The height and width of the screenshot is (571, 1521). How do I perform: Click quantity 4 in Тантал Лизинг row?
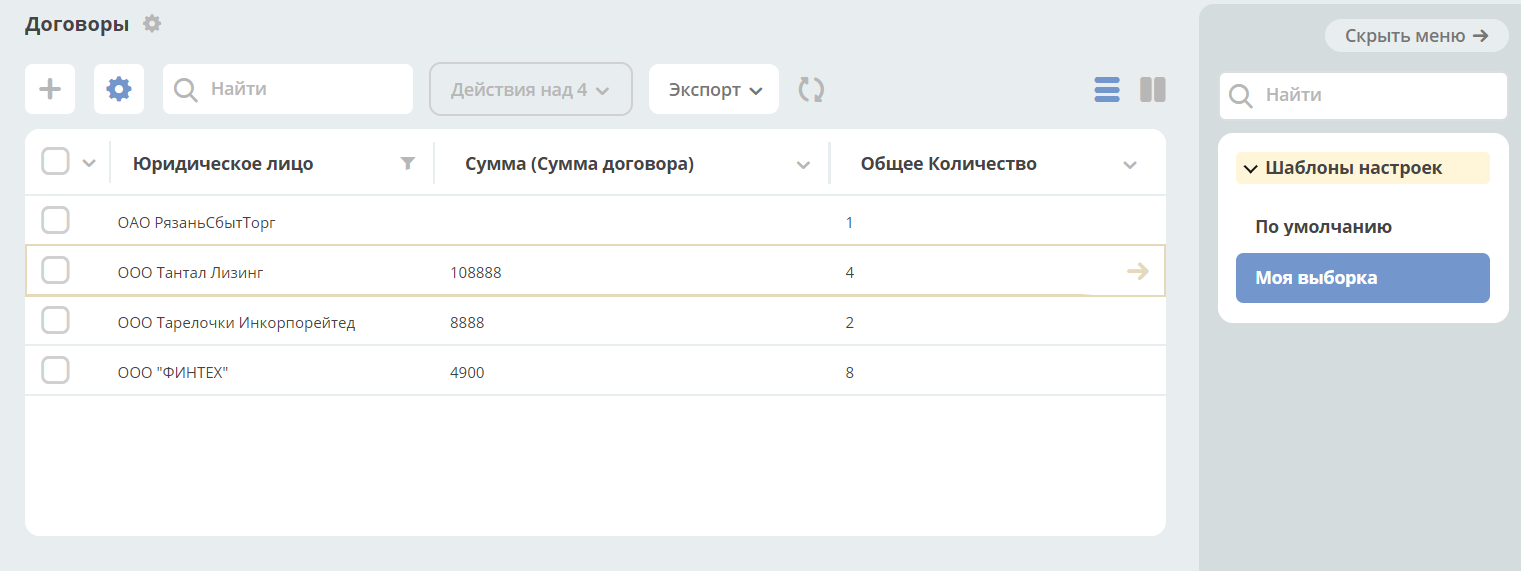coord(850,272)
